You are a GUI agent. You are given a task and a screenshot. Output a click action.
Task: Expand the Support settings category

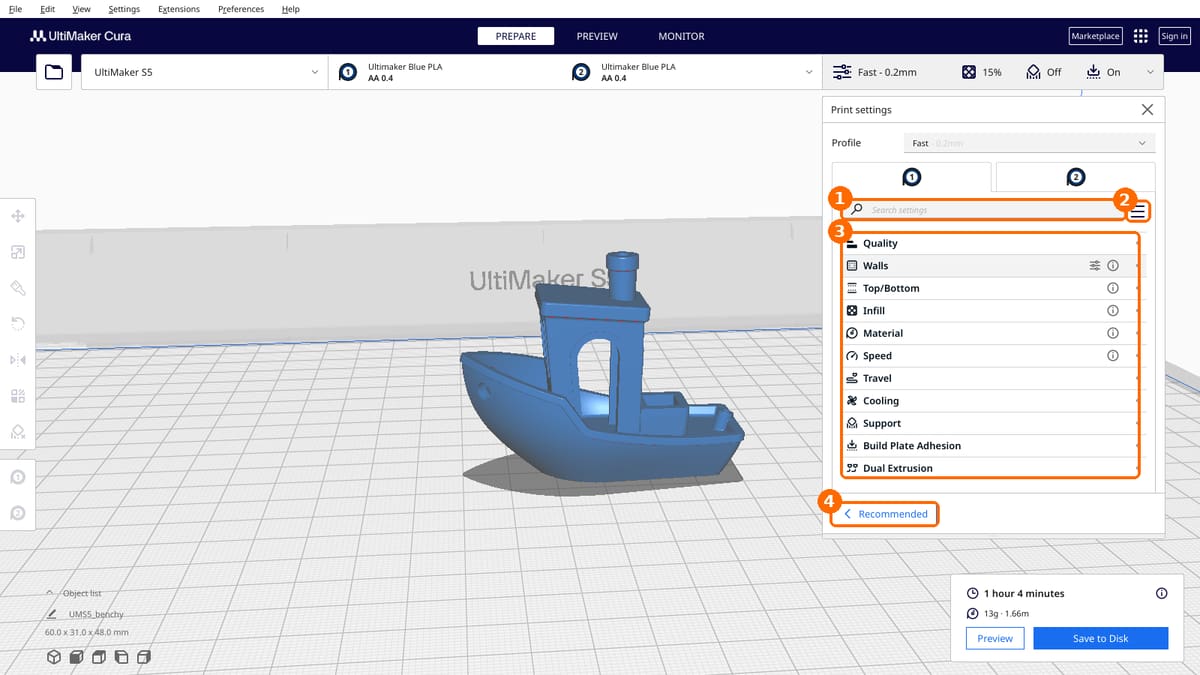click(x=991, y=423)
